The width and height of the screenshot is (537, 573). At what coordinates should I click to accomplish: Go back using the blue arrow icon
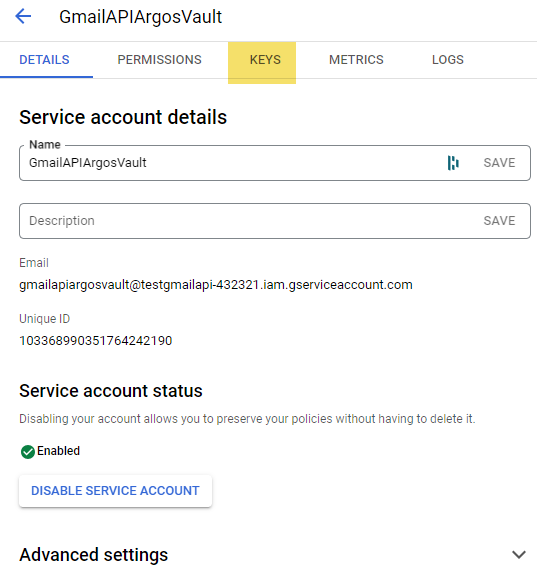pyautogui.click(x=23, y=16)
